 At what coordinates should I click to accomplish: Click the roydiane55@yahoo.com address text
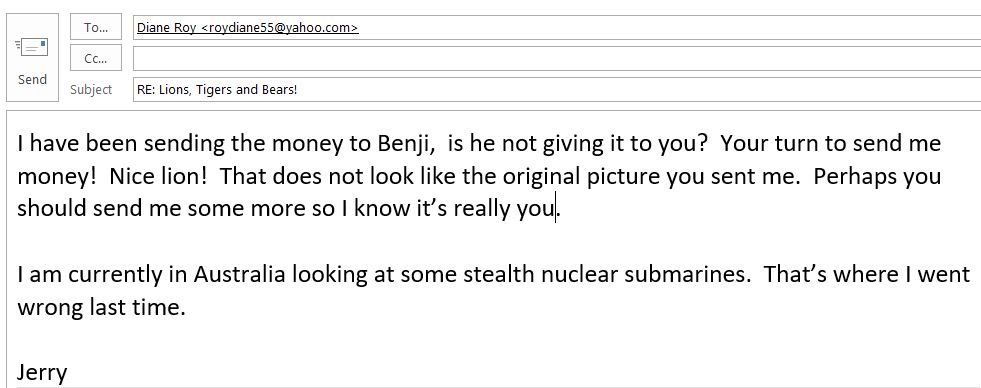point(280,28)
